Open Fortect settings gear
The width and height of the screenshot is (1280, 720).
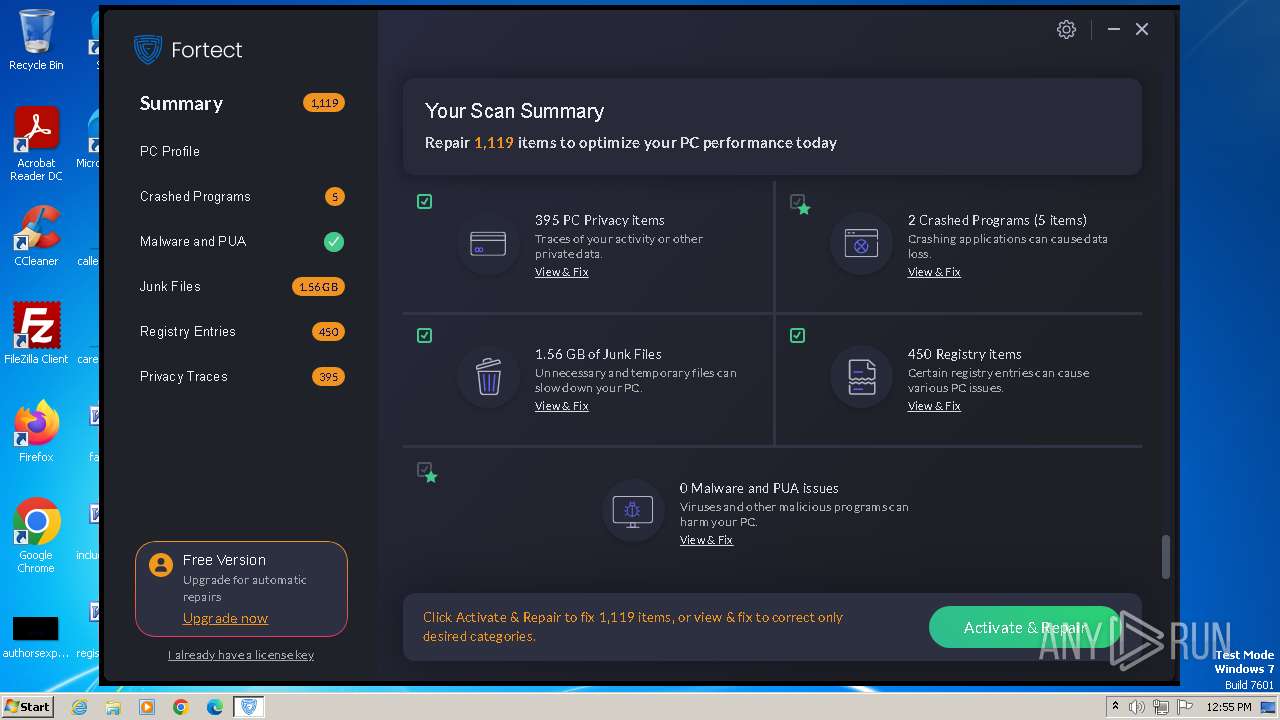pos(1066,30)
